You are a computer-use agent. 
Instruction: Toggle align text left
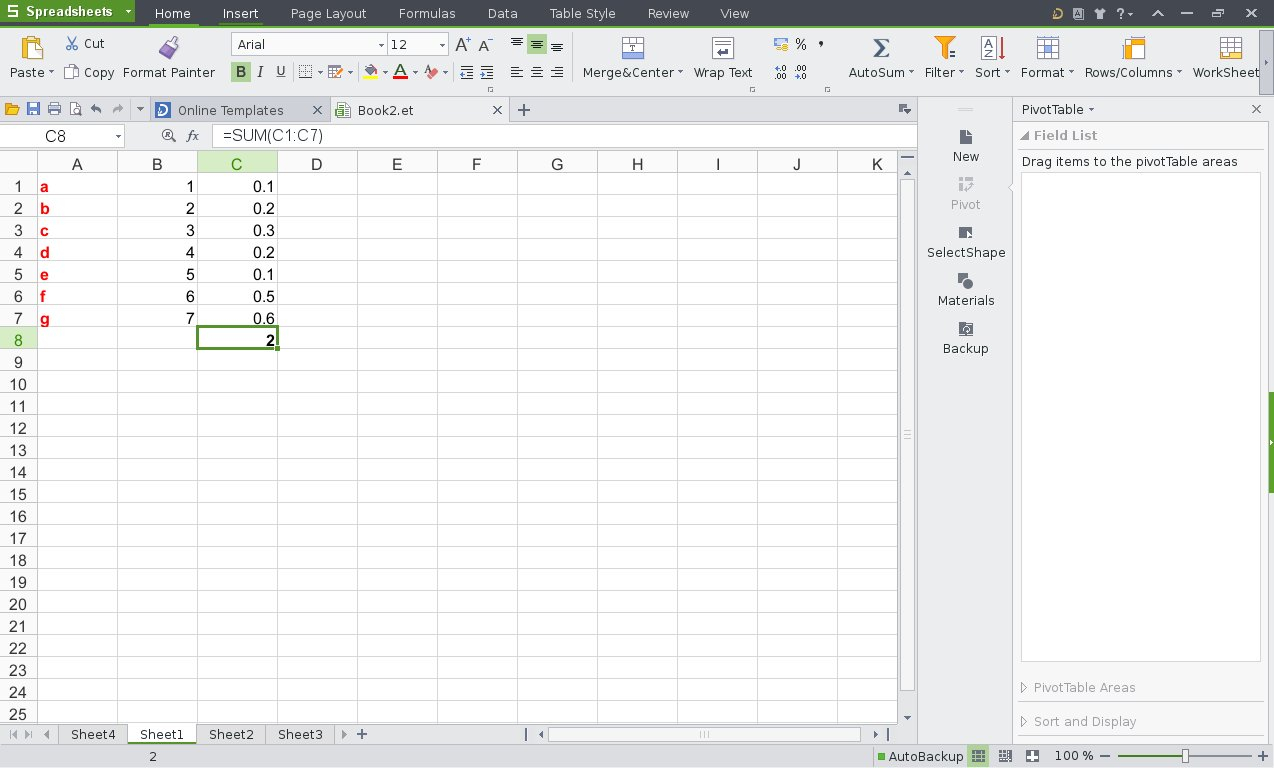click(517, 72)
